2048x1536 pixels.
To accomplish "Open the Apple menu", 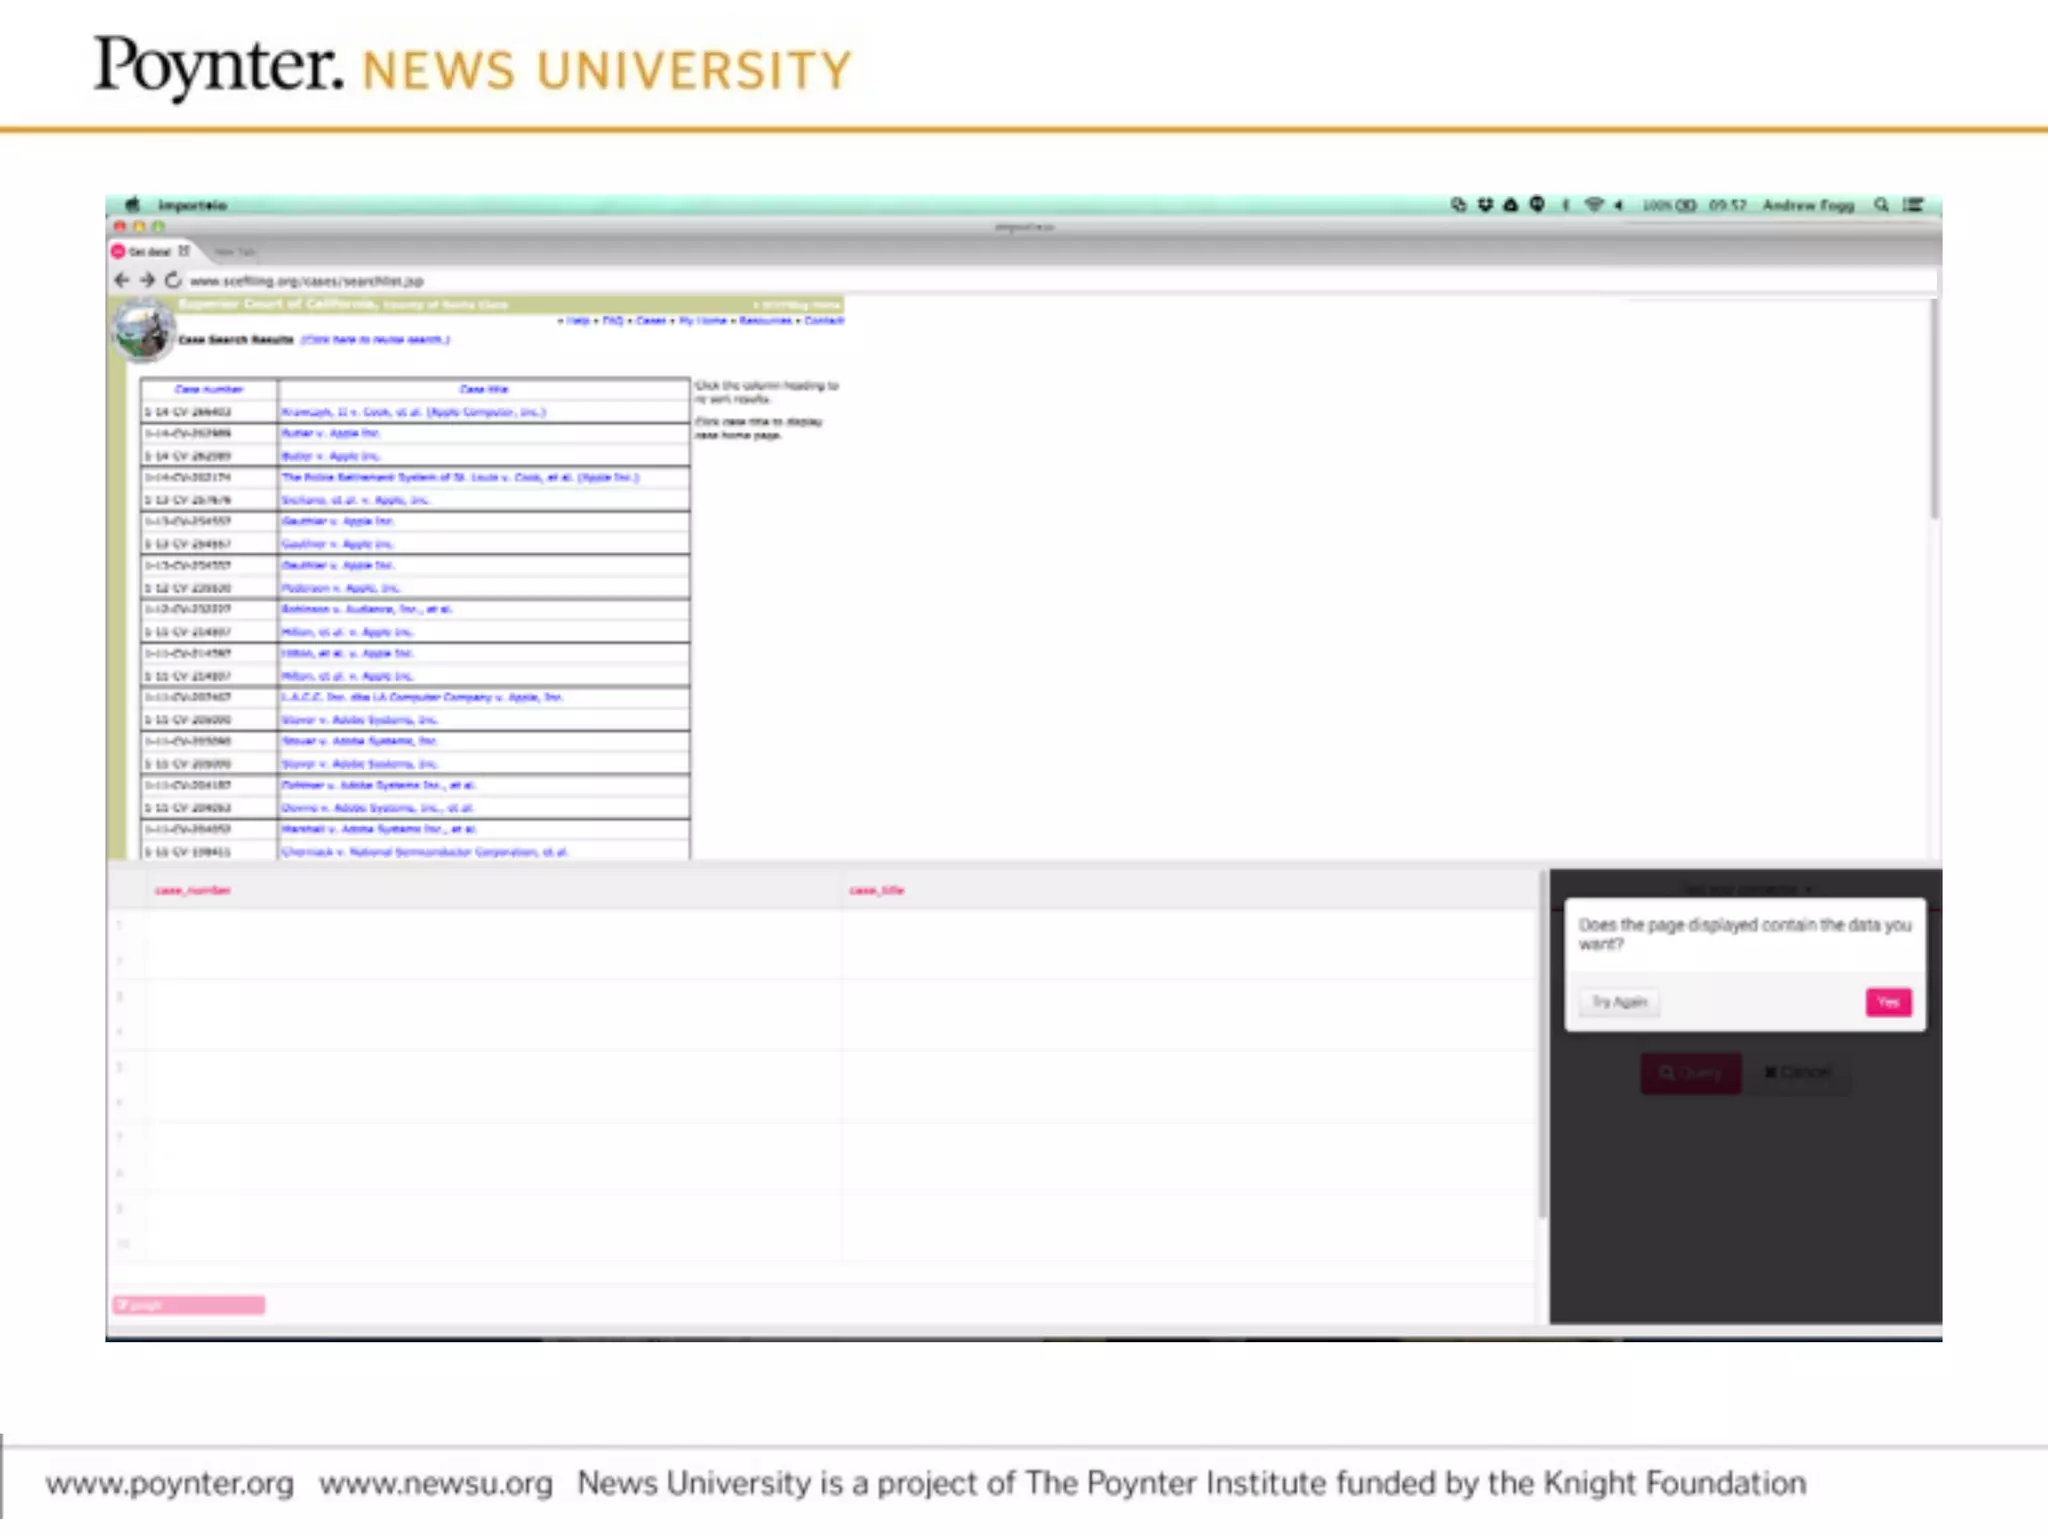I will pos(133,205).
